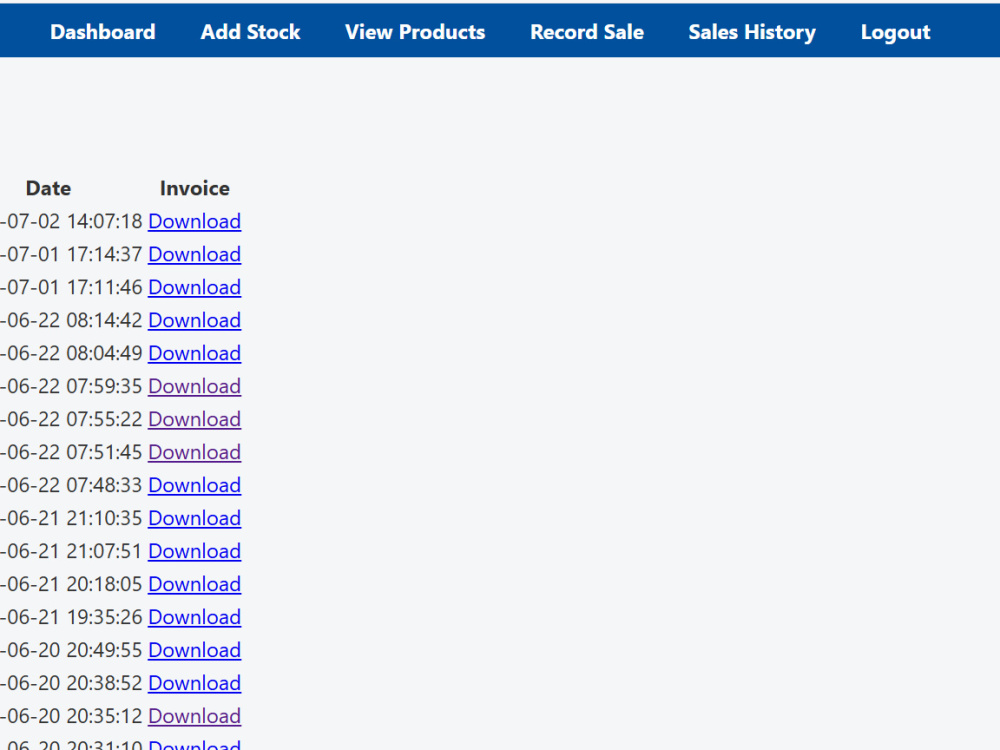This screenshot has width=1000, height=750.
Task: Select Record Sale menu item
Action: (587, 32)
